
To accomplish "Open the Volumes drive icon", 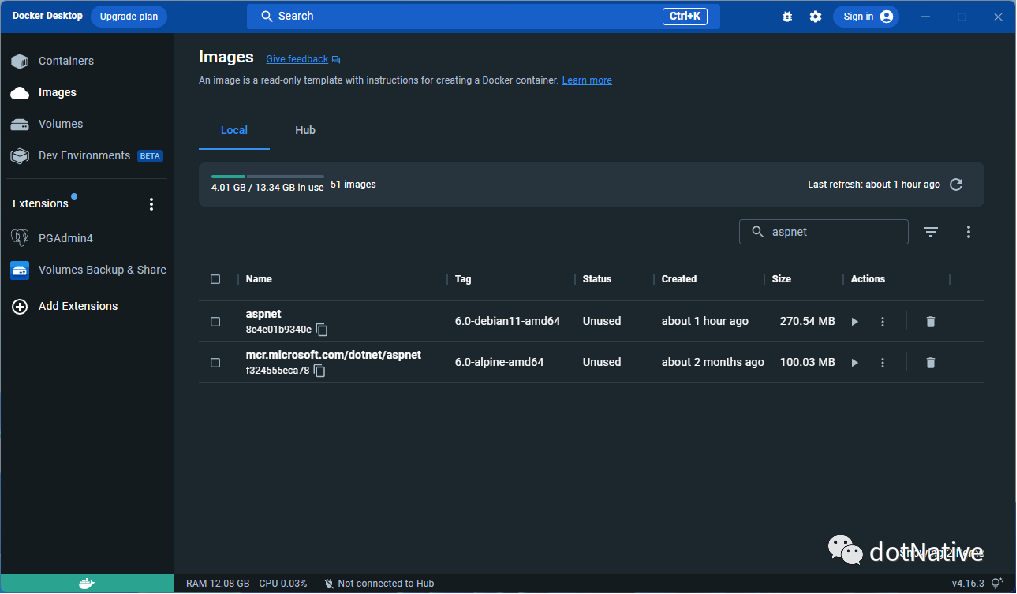I will [x=19, y=124].
